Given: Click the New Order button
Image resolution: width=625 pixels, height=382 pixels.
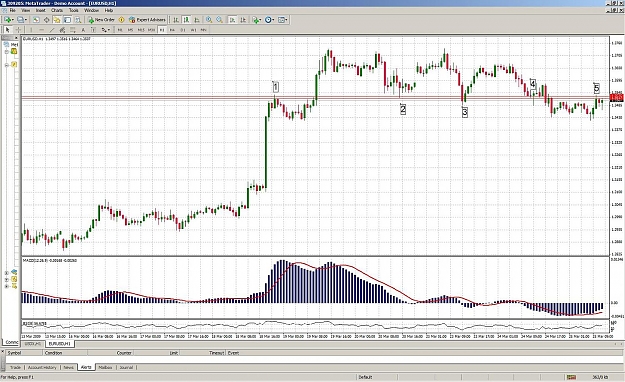Looking at the screenshot, I should pos(101,20).
